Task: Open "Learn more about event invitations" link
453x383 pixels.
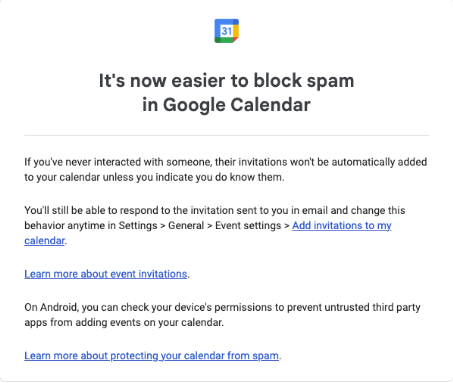Action: point(106,274)
